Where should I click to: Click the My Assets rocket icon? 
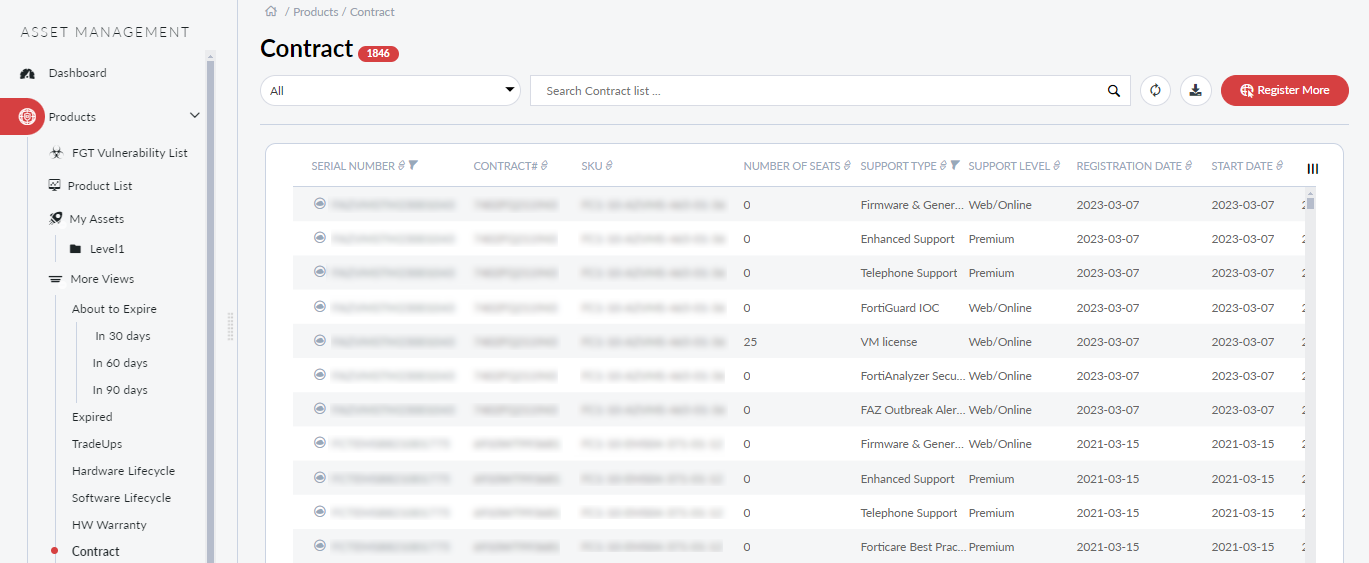[56, 218]
